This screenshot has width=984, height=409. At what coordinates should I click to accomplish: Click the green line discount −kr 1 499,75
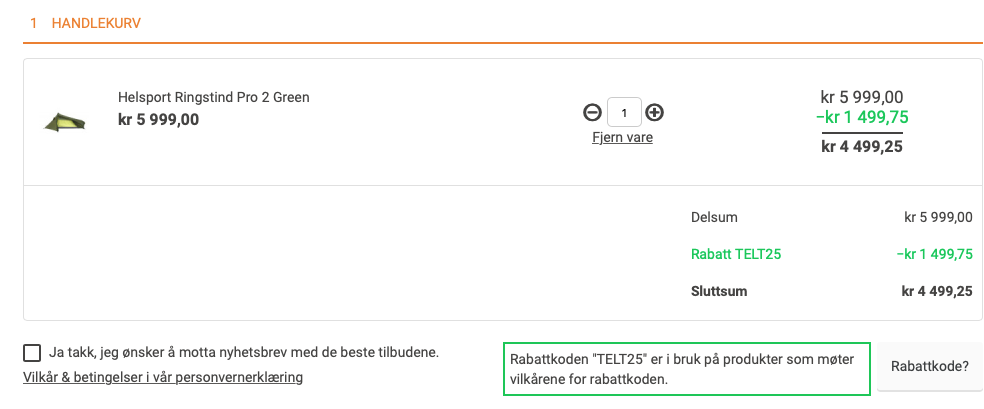862,118
